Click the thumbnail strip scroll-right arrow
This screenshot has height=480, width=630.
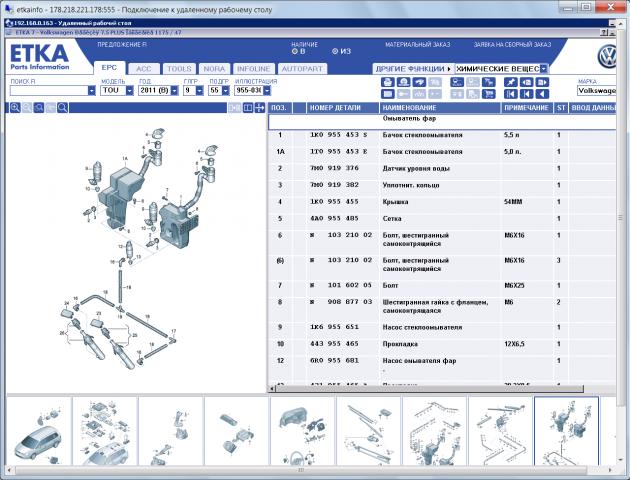pos(610,469)
